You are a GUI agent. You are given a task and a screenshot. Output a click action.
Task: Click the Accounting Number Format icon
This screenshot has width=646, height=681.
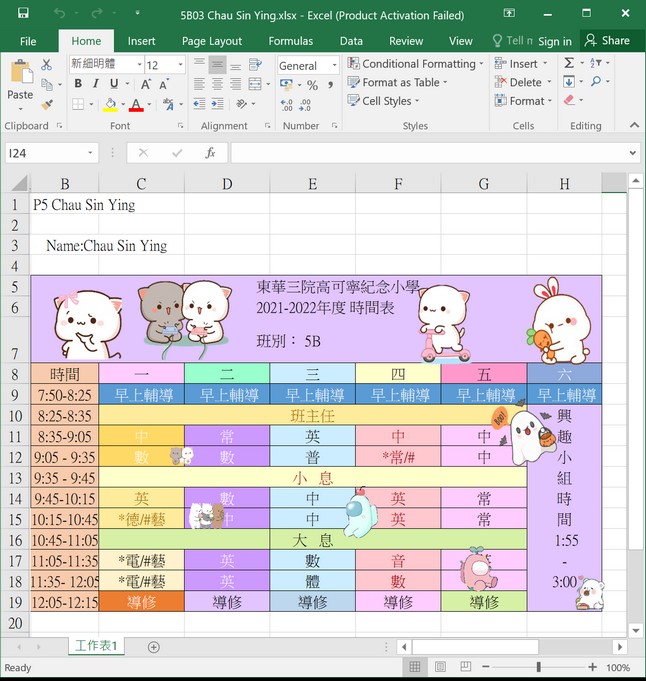[286, 84]
